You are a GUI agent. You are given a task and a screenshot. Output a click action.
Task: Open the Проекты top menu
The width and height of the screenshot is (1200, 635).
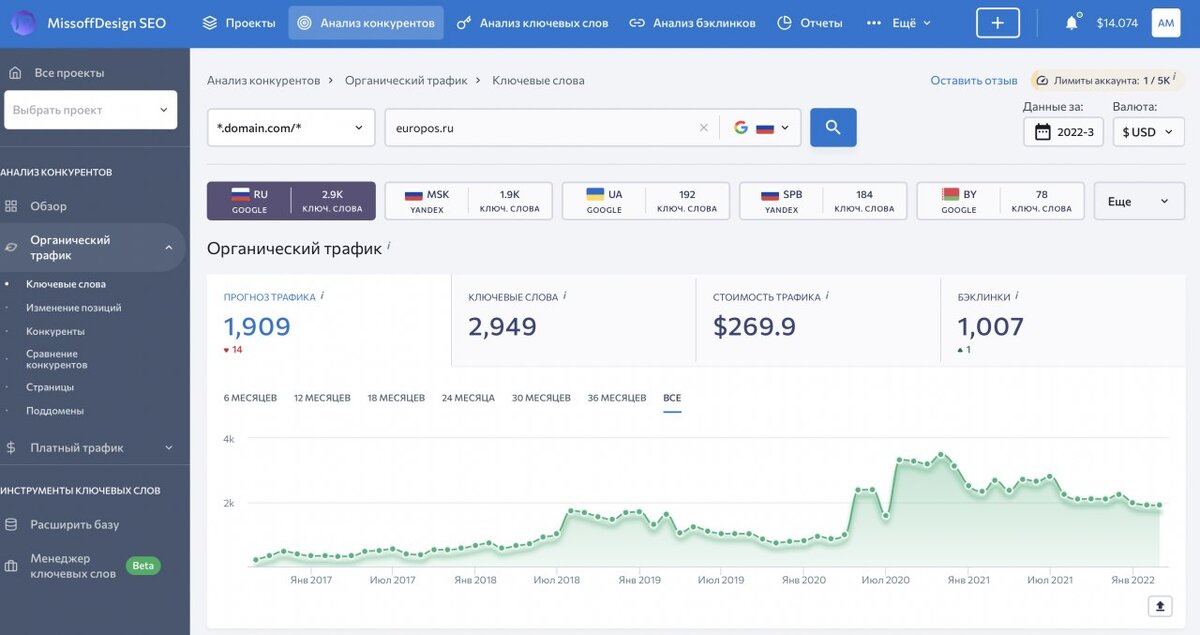point(239,22)
